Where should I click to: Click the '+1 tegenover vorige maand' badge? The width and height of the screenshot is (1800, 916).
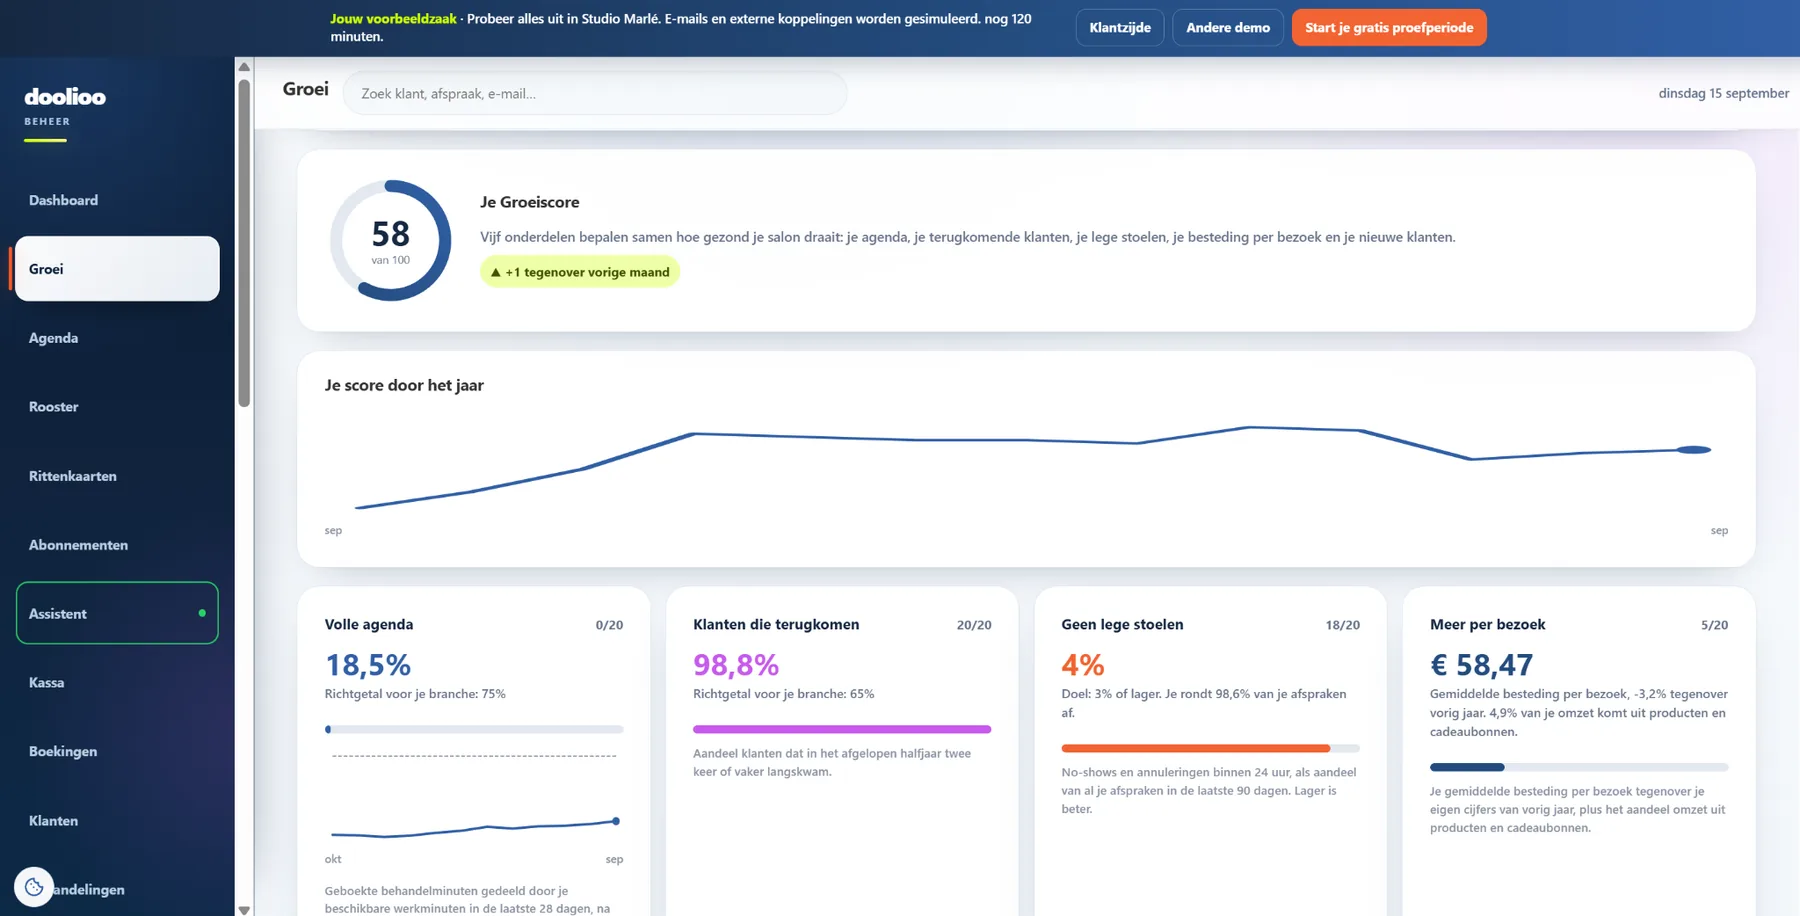[580, 272]
